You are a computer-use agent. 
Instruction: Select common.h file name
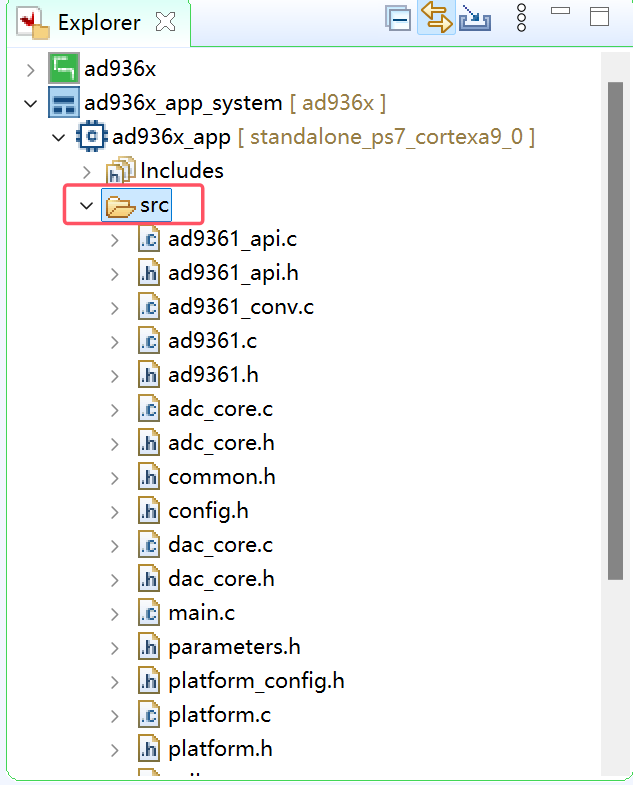point(222,478)
